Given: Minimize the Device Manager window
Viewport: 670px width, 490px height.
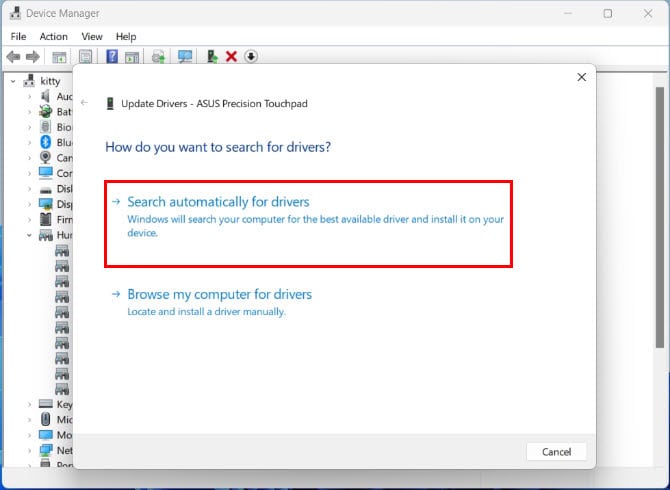Looking at the screenshot, I should coord(568,14).
